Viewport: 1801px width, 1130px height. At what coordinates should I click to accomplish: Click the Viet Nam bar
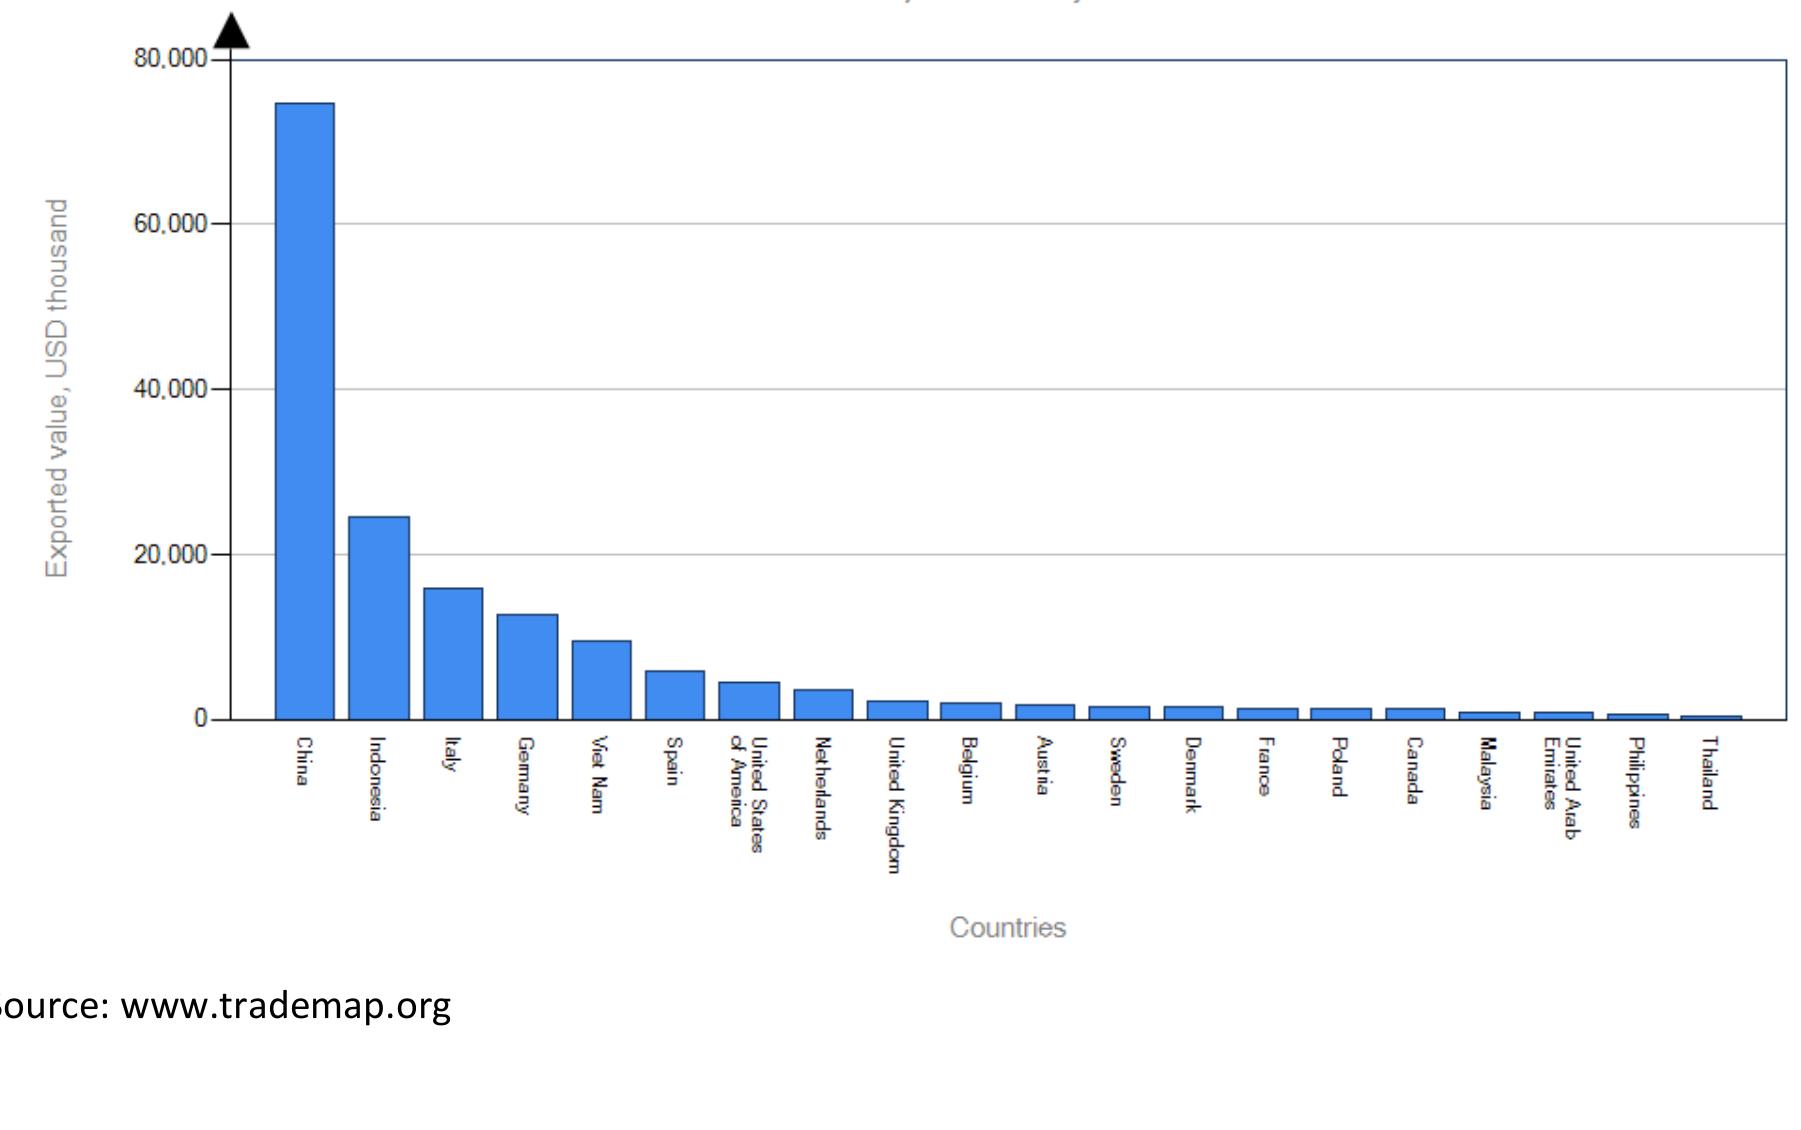(601, 679)
